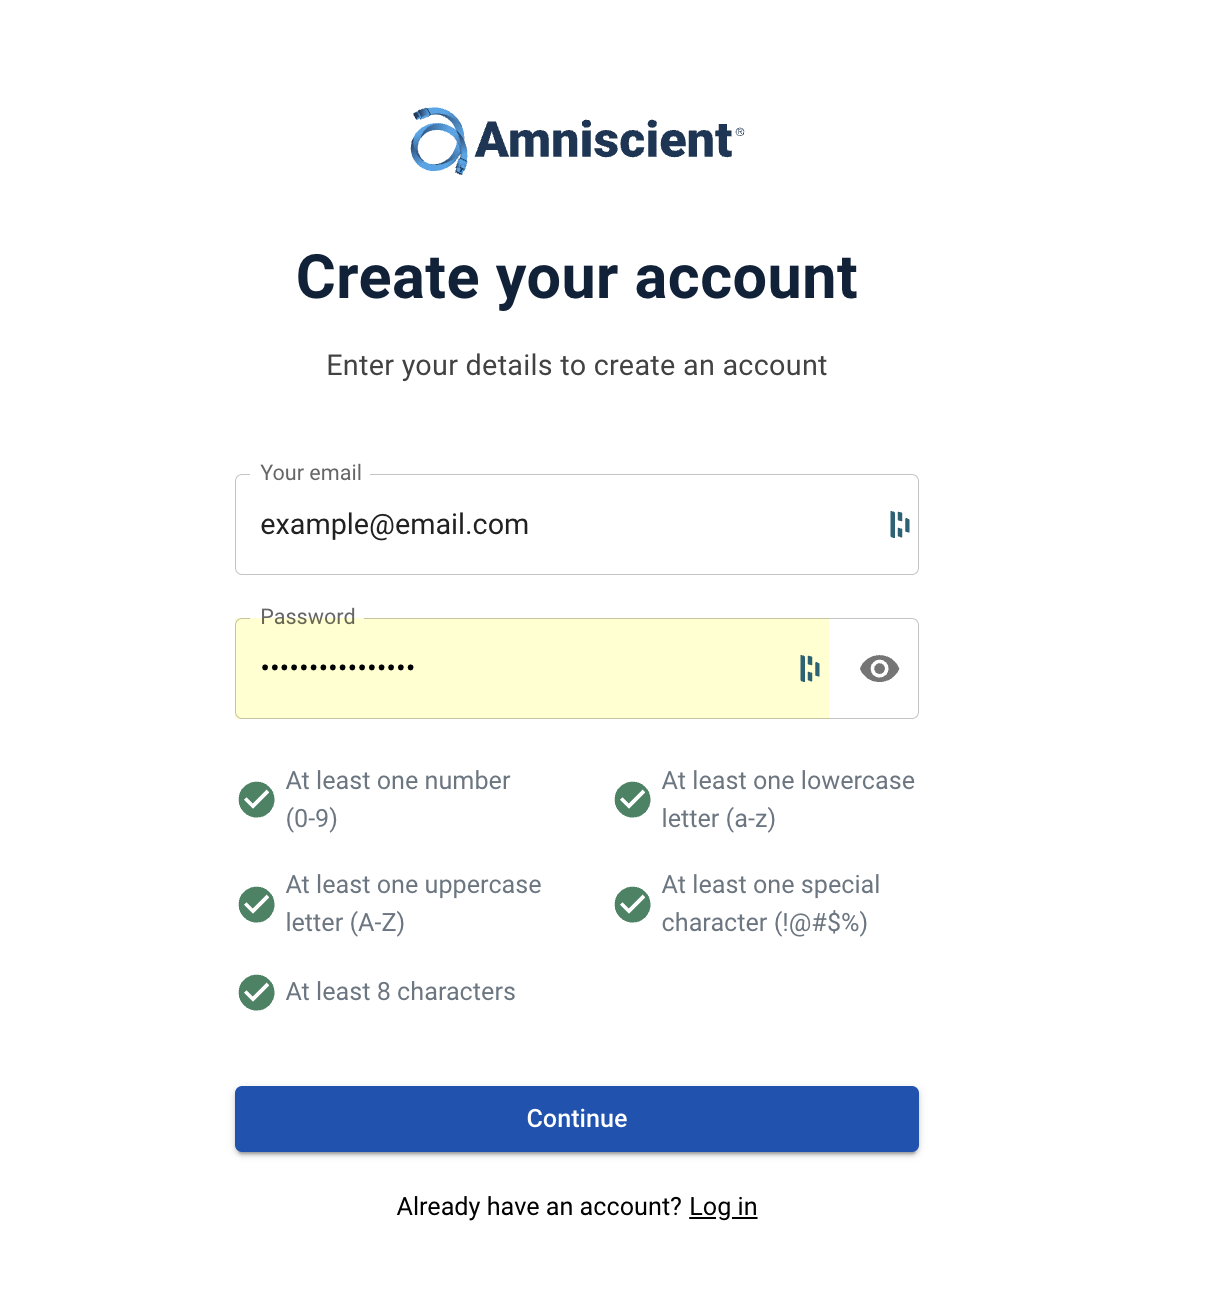The image size is (1224, 1310).
Task: Focus the Your email input field
Action: pyautogui.click(x=560, y=525)
